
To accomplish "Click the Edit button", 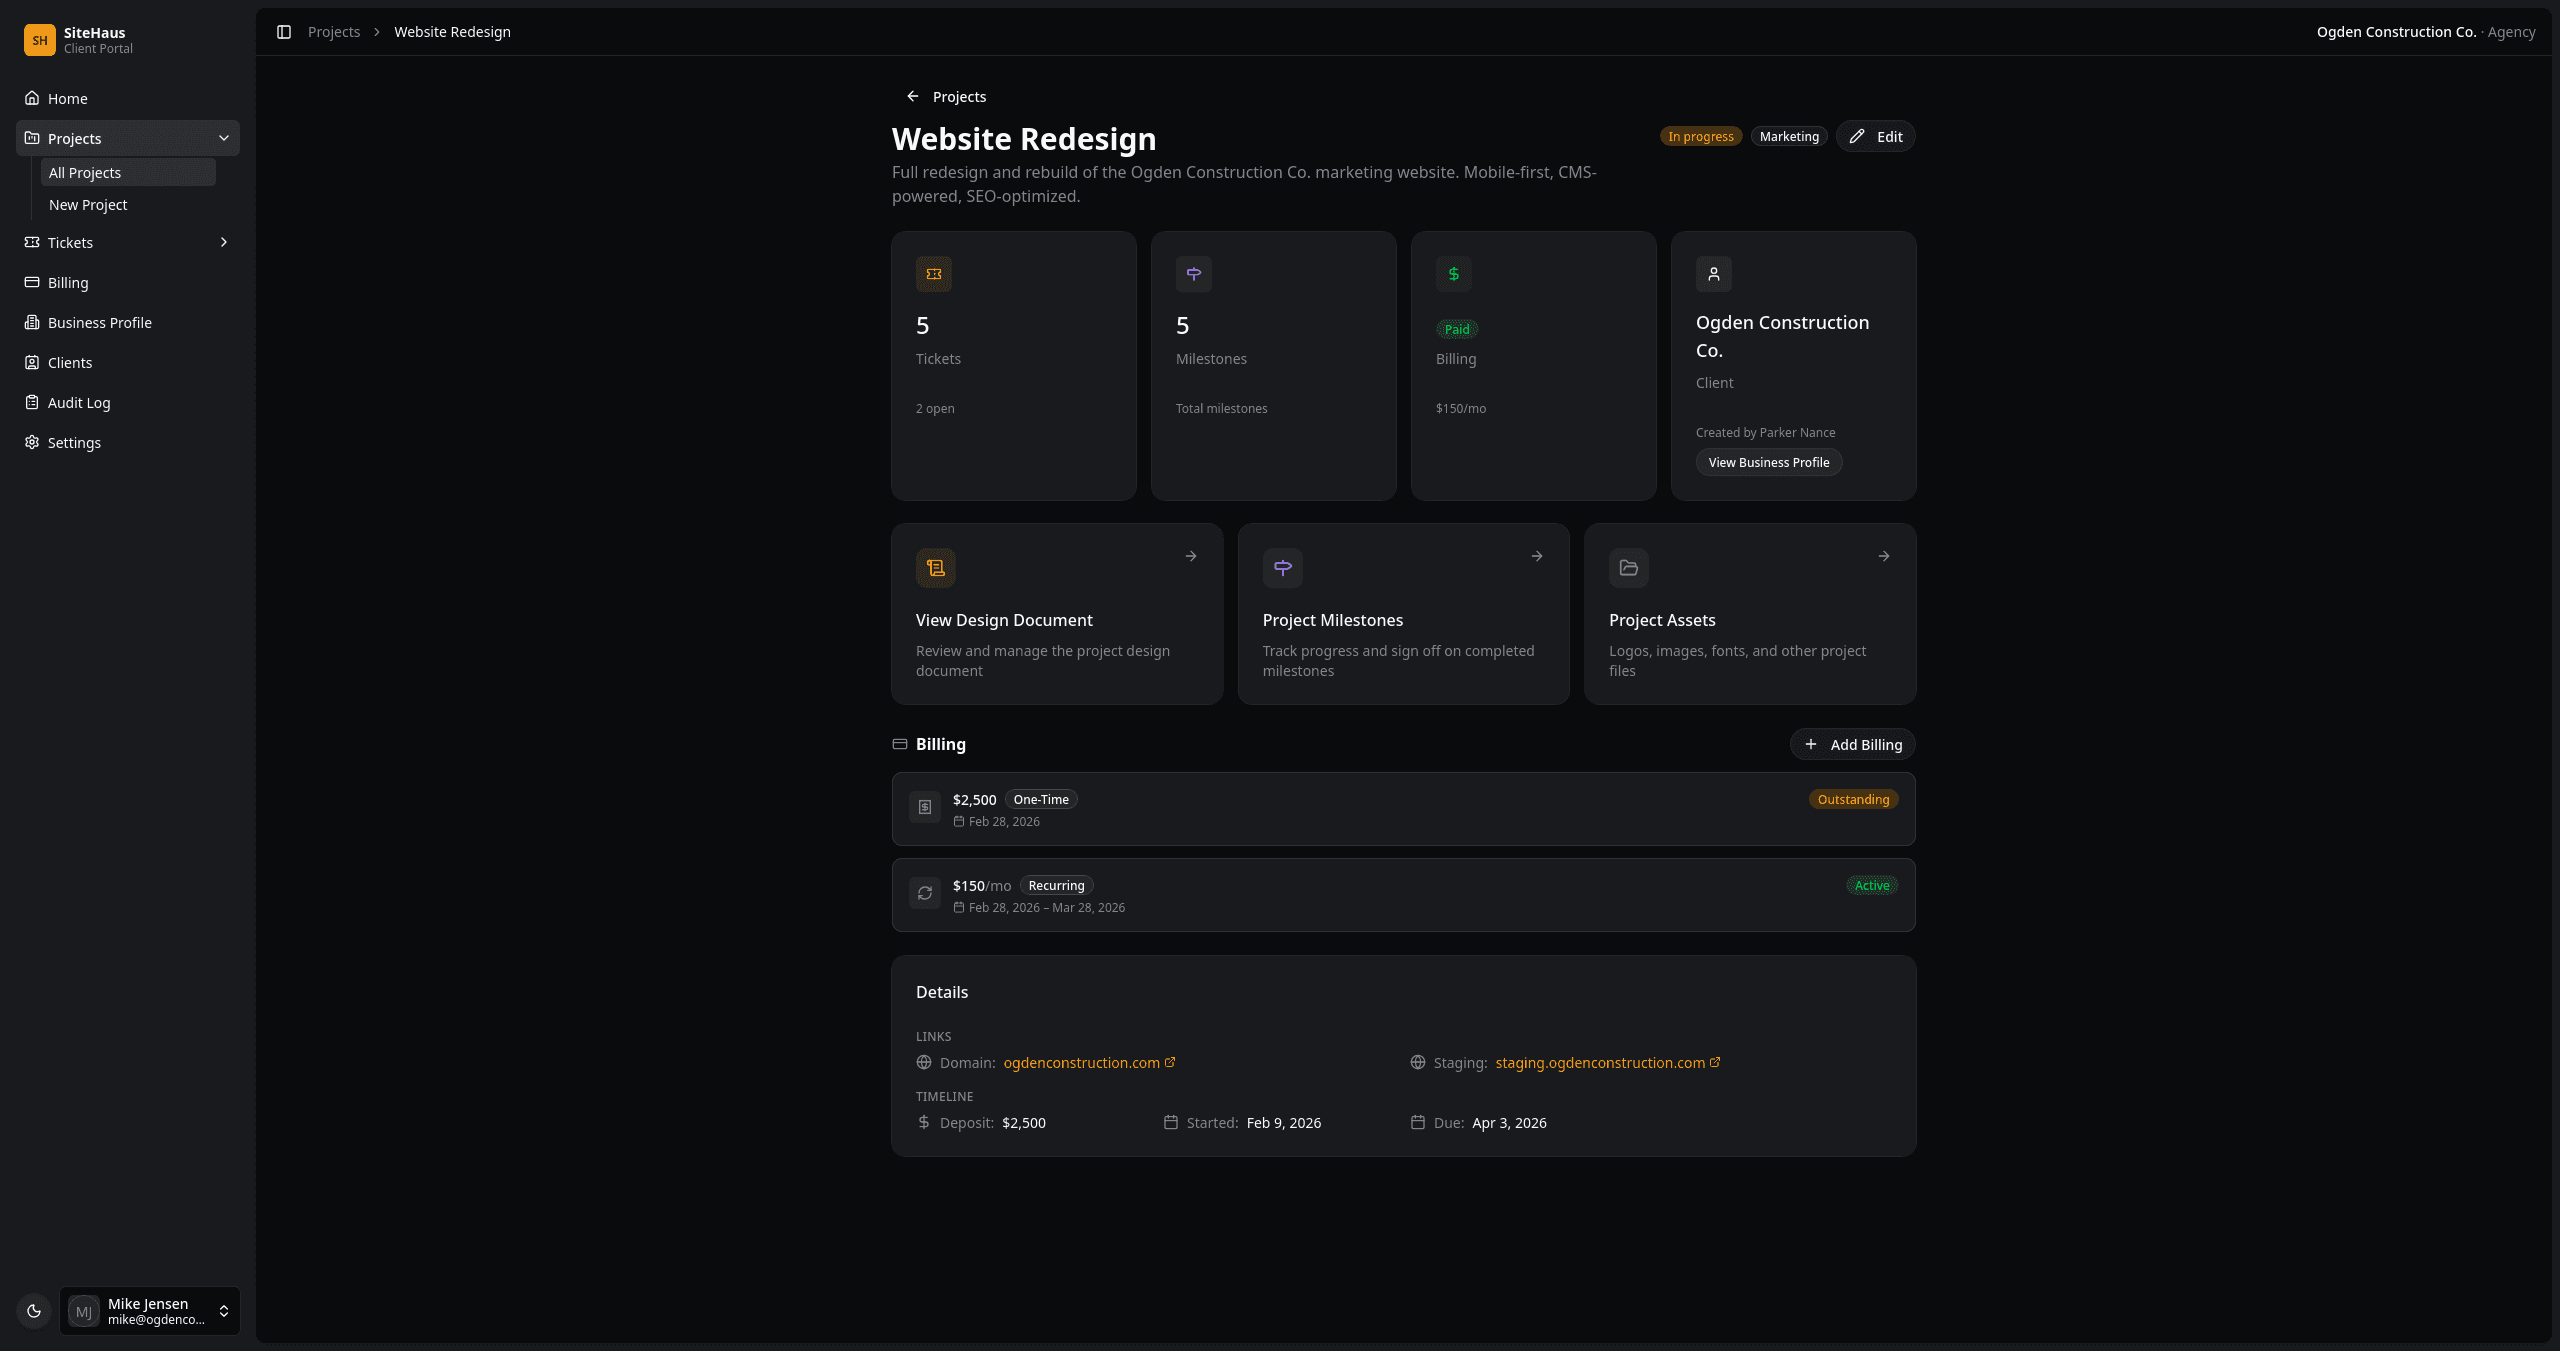I will pos(1875,136).
